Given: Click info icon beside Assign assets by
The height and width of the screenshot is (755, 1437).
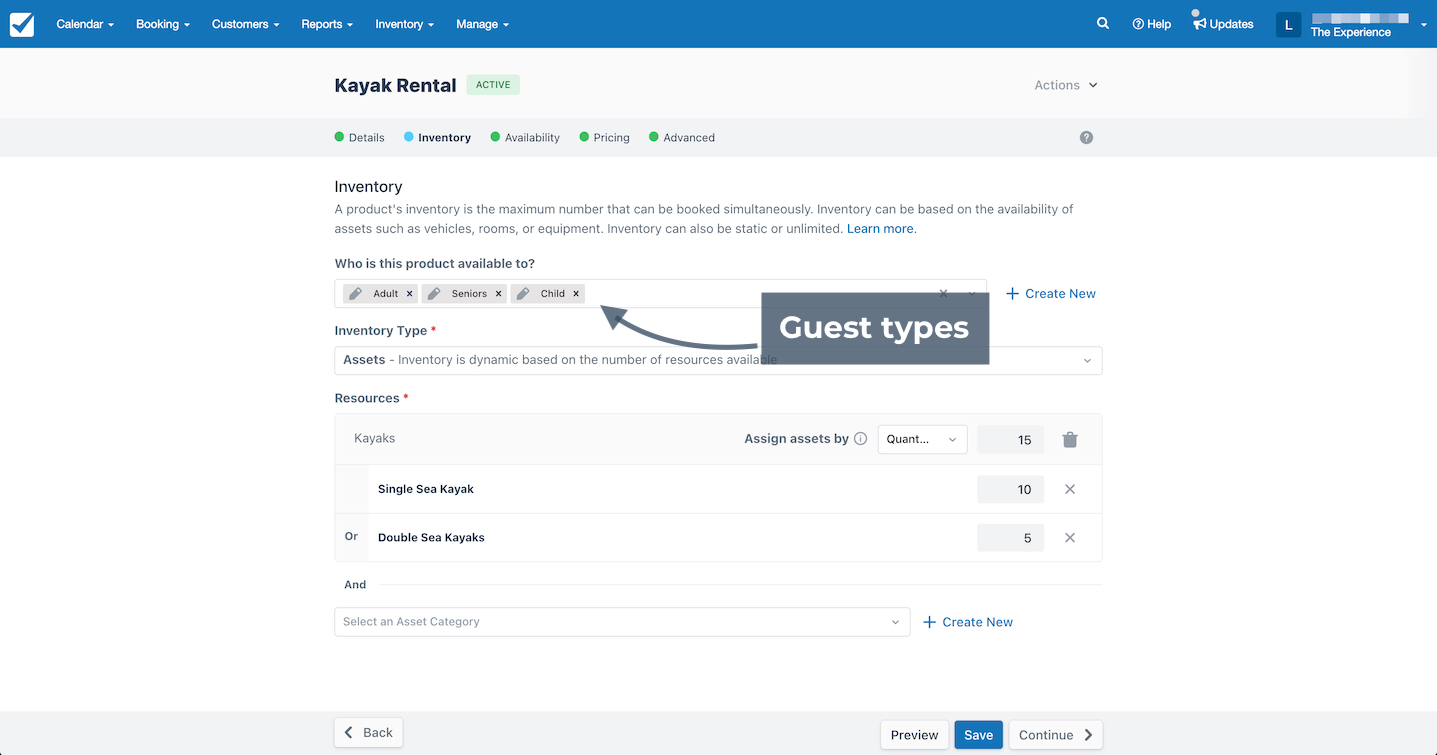Looking at the screenshot, I should (x=860, y=439).
